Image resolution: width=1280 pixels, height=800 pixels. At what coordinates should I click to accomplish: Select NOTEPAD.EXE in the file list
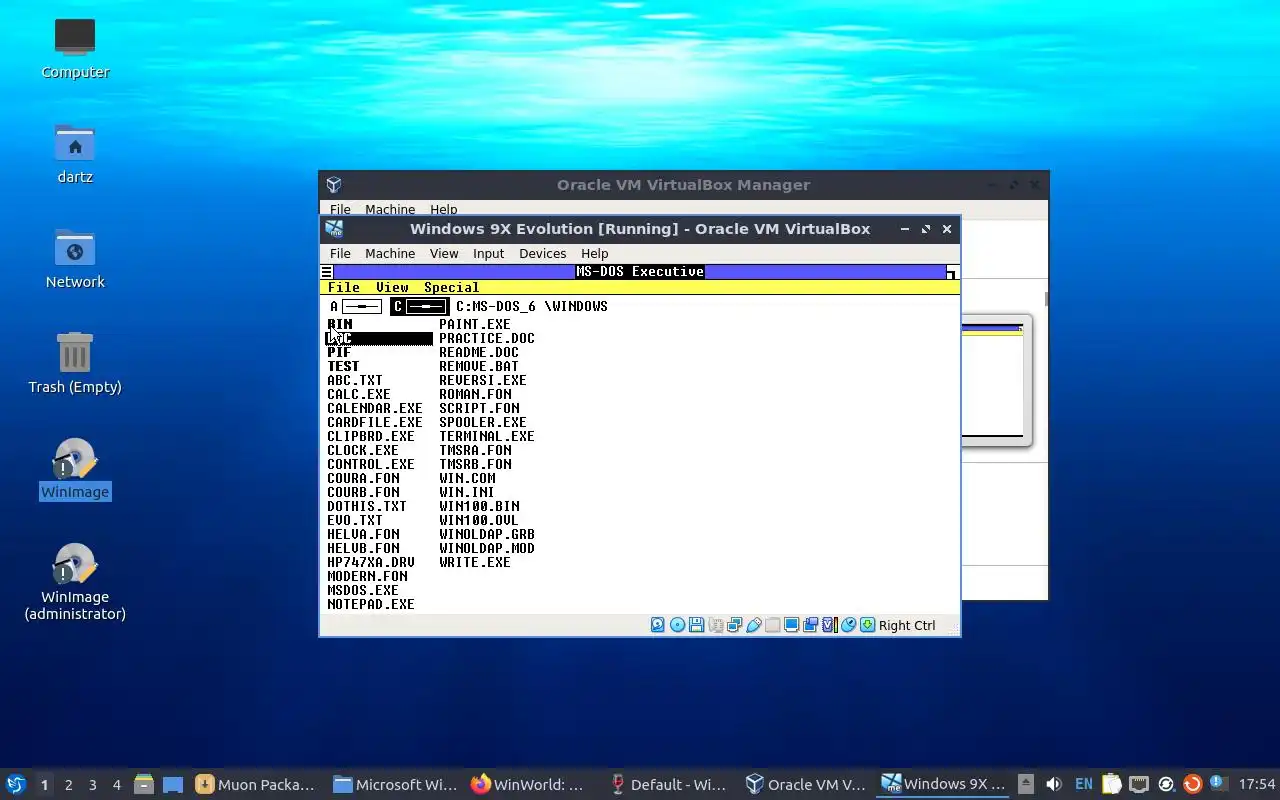point(371,604)
